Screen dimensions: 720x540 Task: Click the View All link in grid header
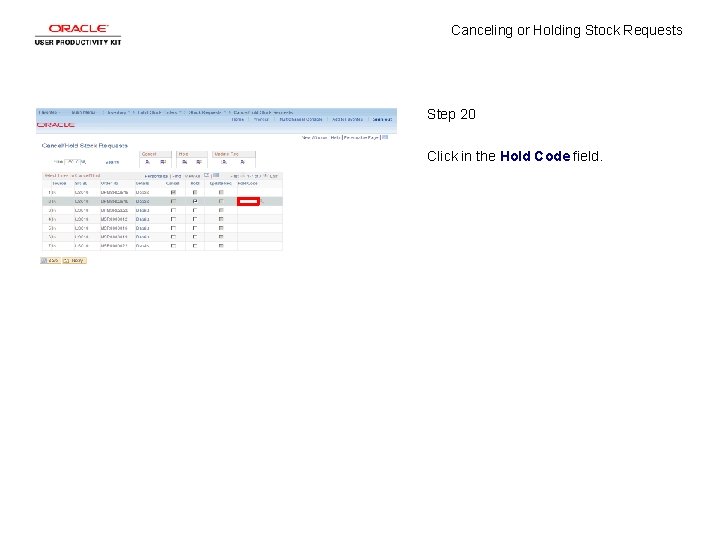192,176
